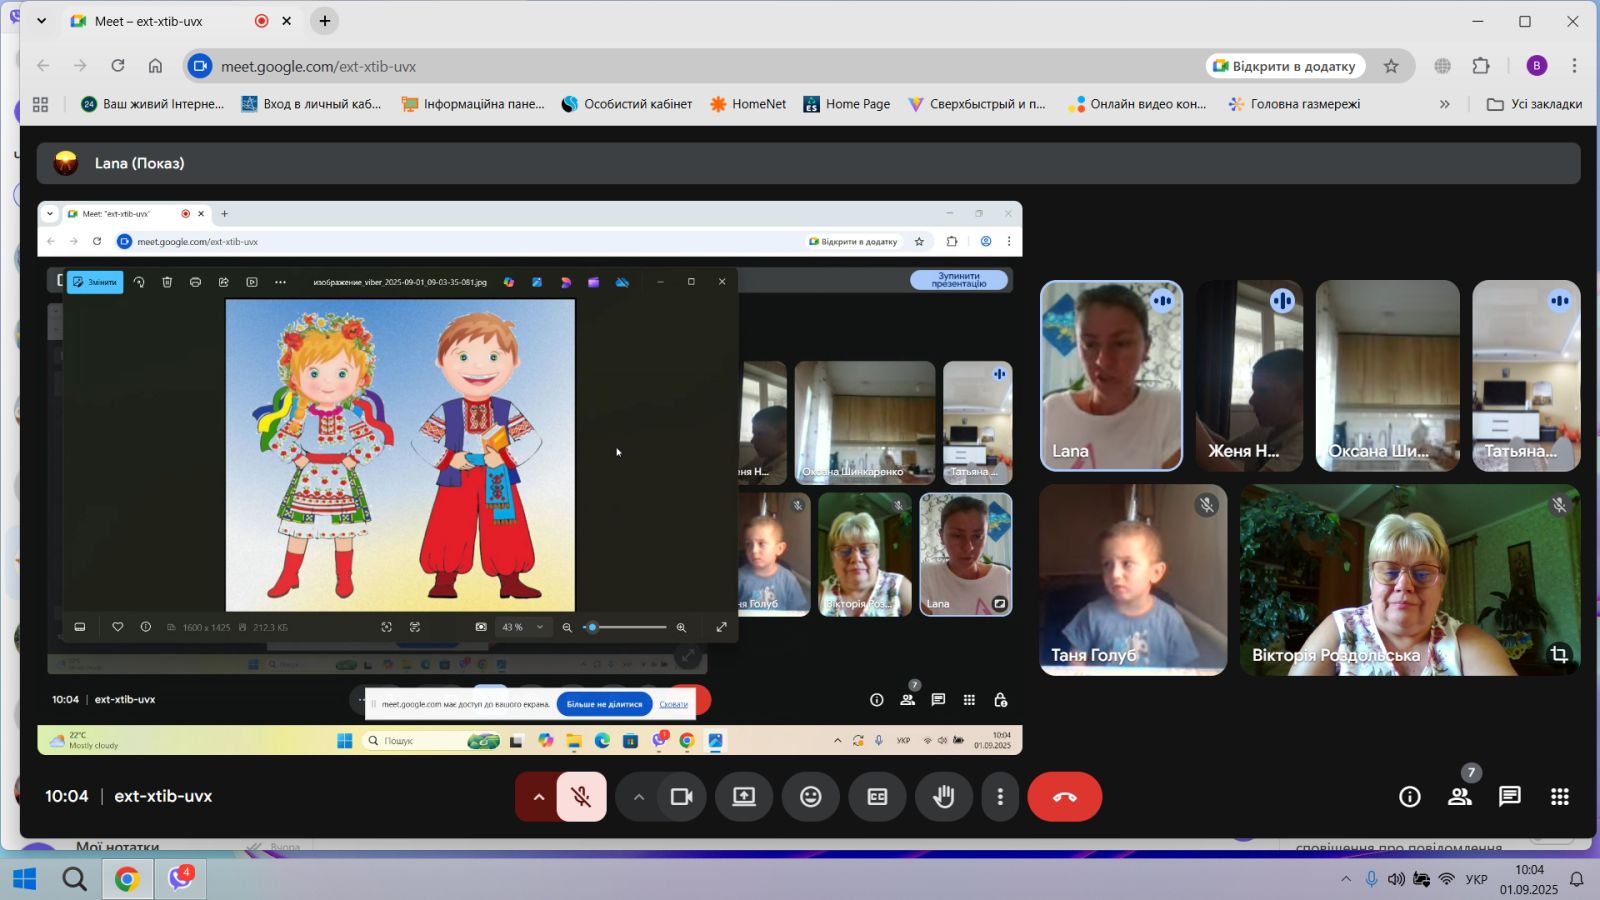This screenshot has height=900, width=1600.
Task: Toggle the camera button
Action: click(682, 797)
